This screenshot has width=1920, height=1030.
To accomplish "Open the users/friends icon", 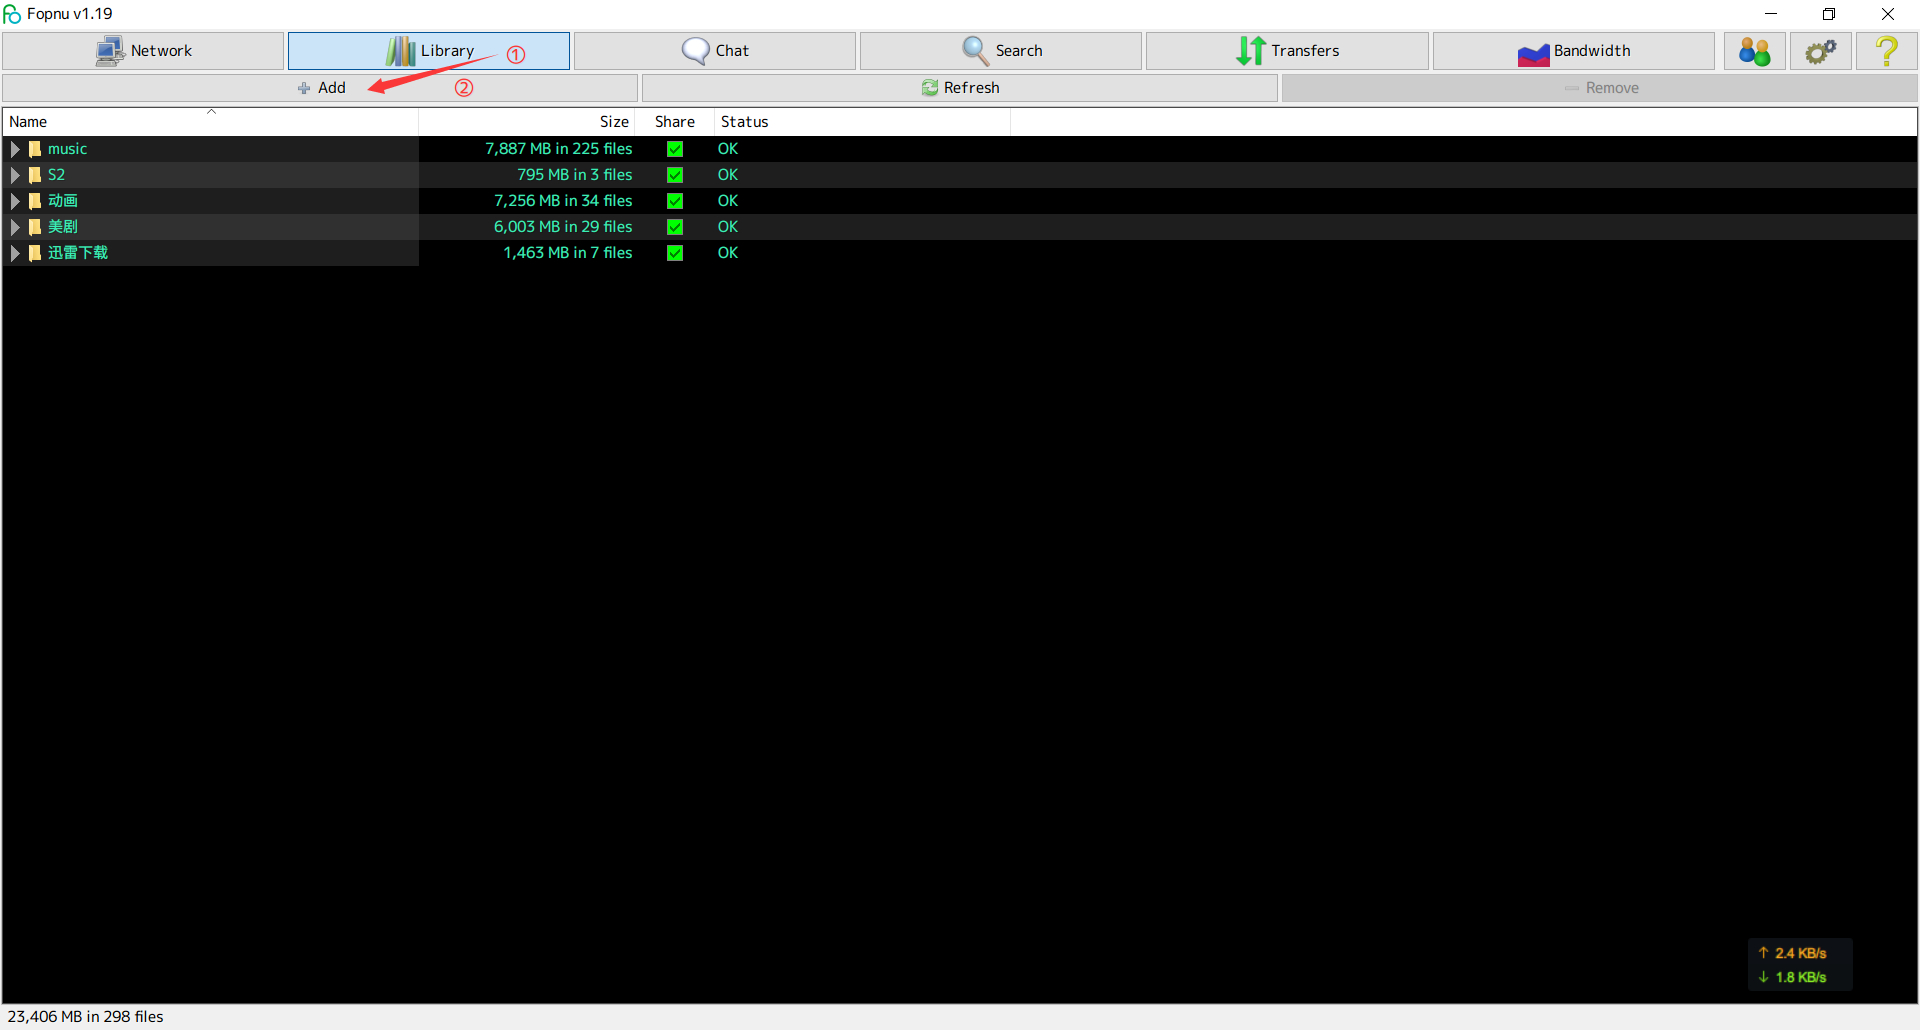I will pyautogui.click(x=1754, y=51).
